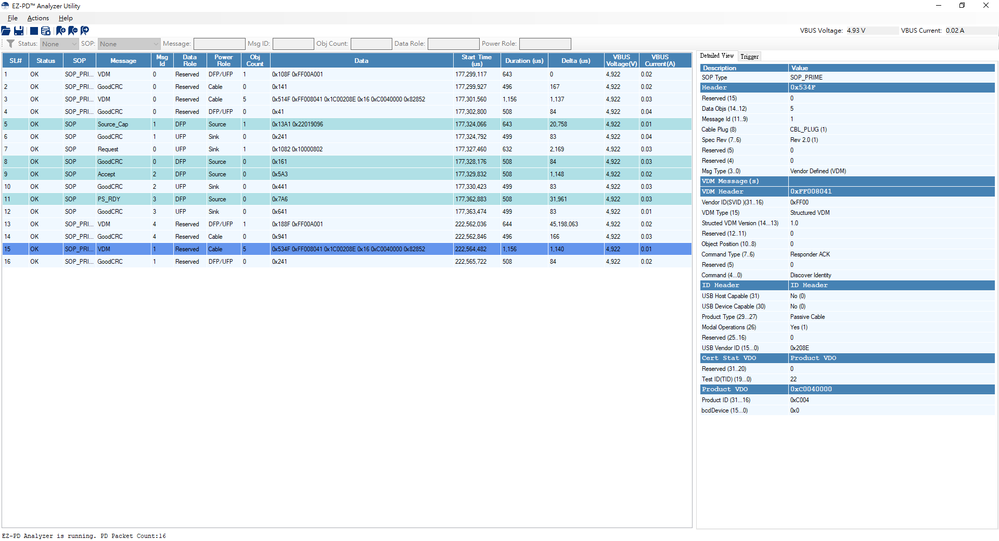Image resolution: width=999 pixels, height=541 pixels.
Task: Click the Product Type Passive Cable row
Action: (x=847, y=317)
